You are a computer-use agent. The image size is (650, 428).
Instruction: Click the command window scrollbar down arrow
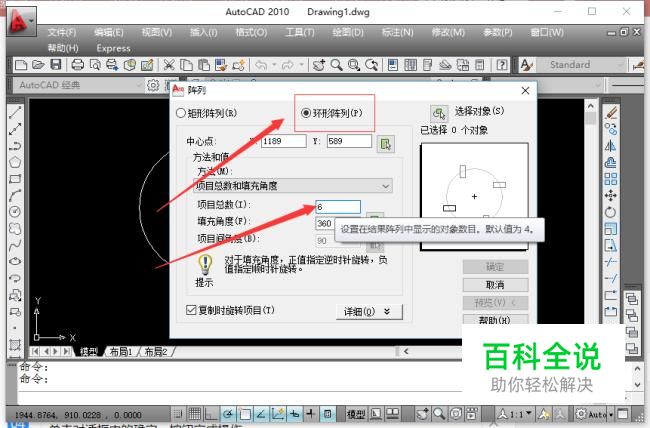click(638, 385)
